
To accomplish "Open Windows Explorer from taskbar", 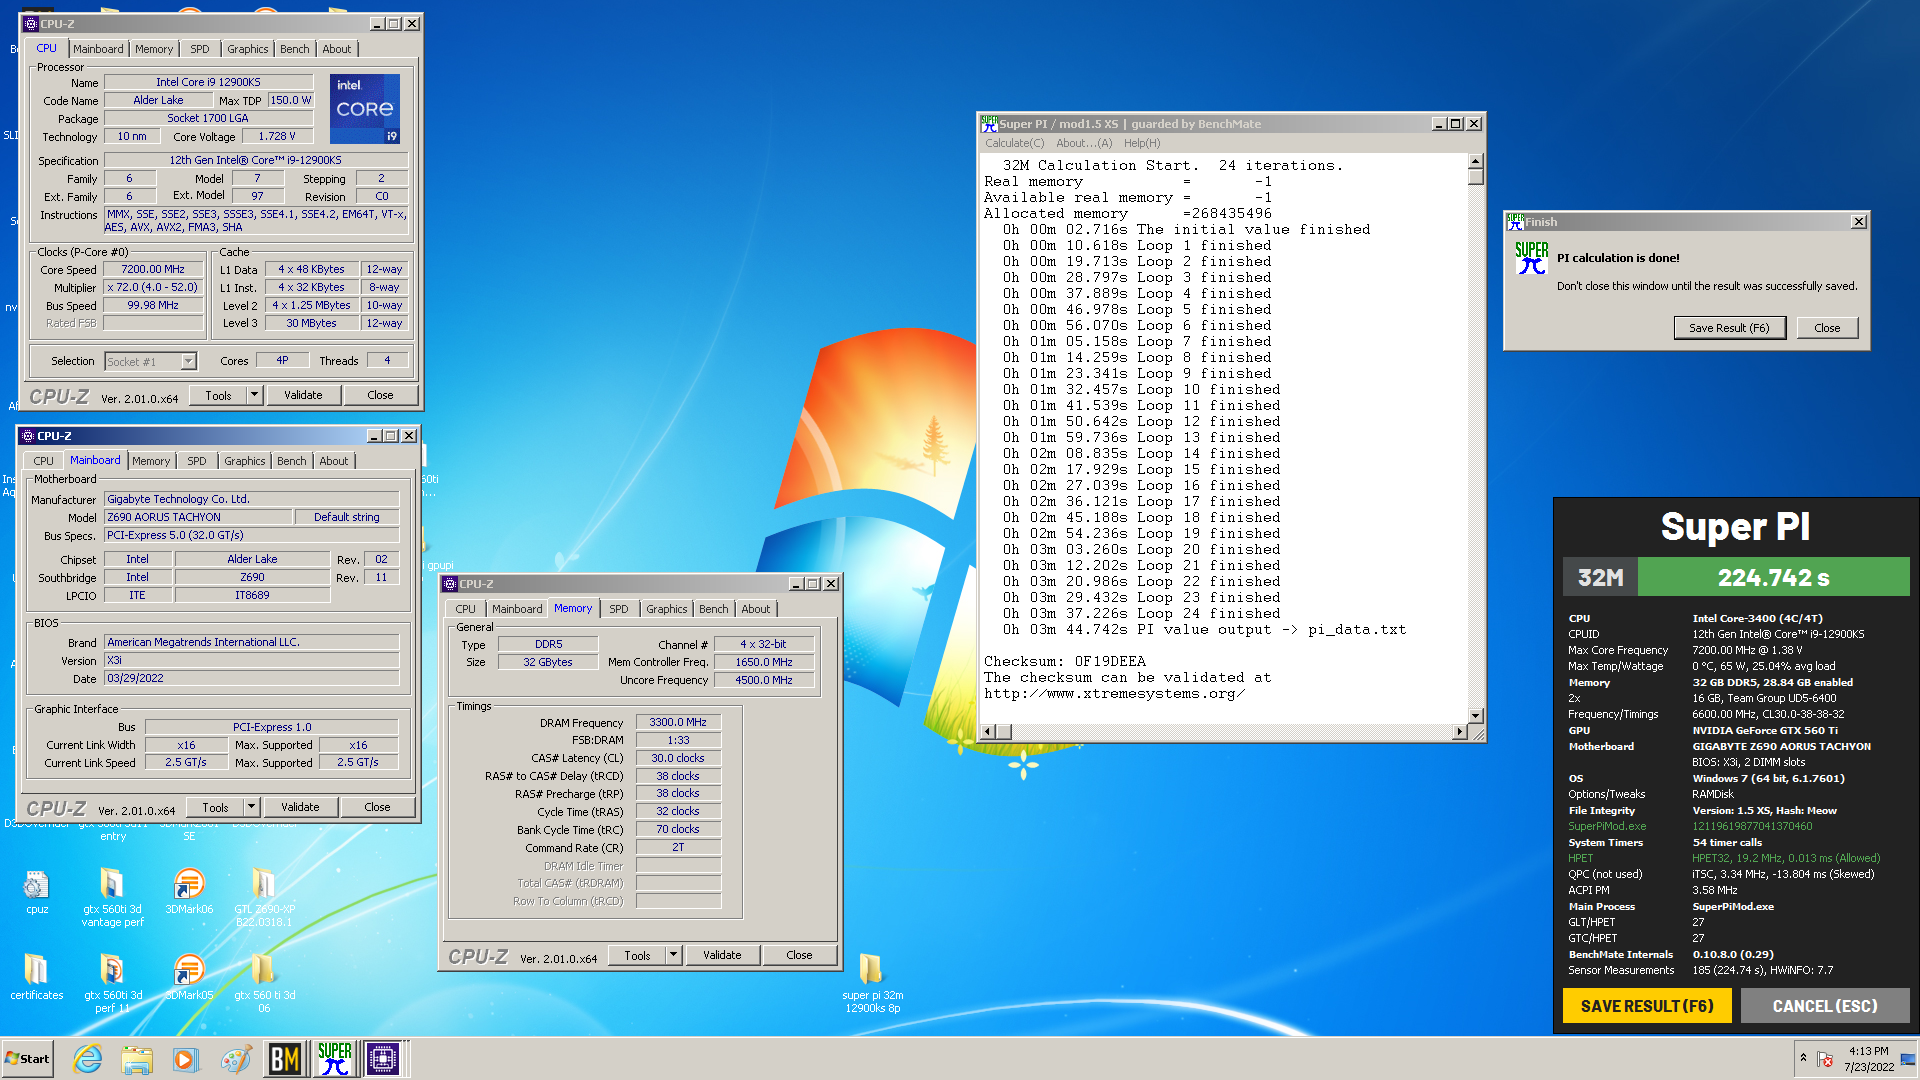I will (137, 1059).
